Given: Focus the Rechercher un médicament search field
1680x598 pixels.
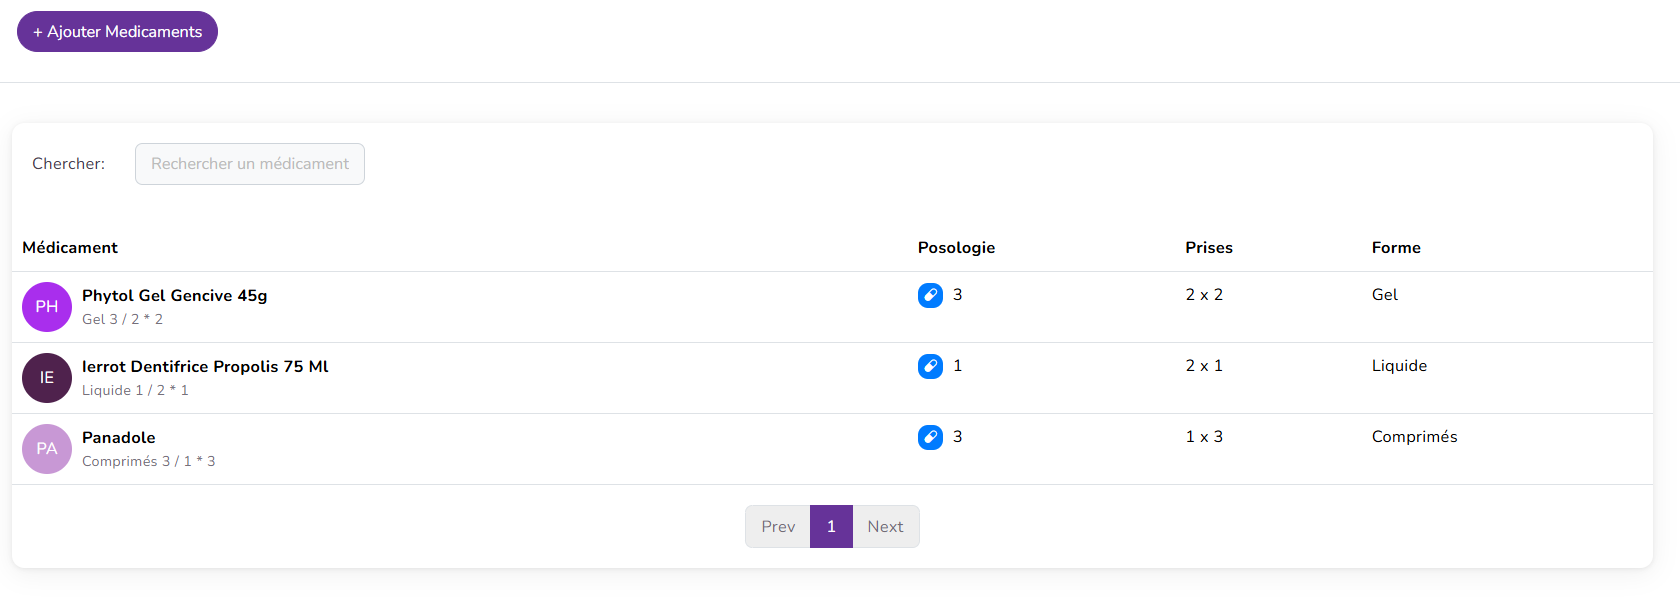Looking at the screenshot, I should 250,164.
